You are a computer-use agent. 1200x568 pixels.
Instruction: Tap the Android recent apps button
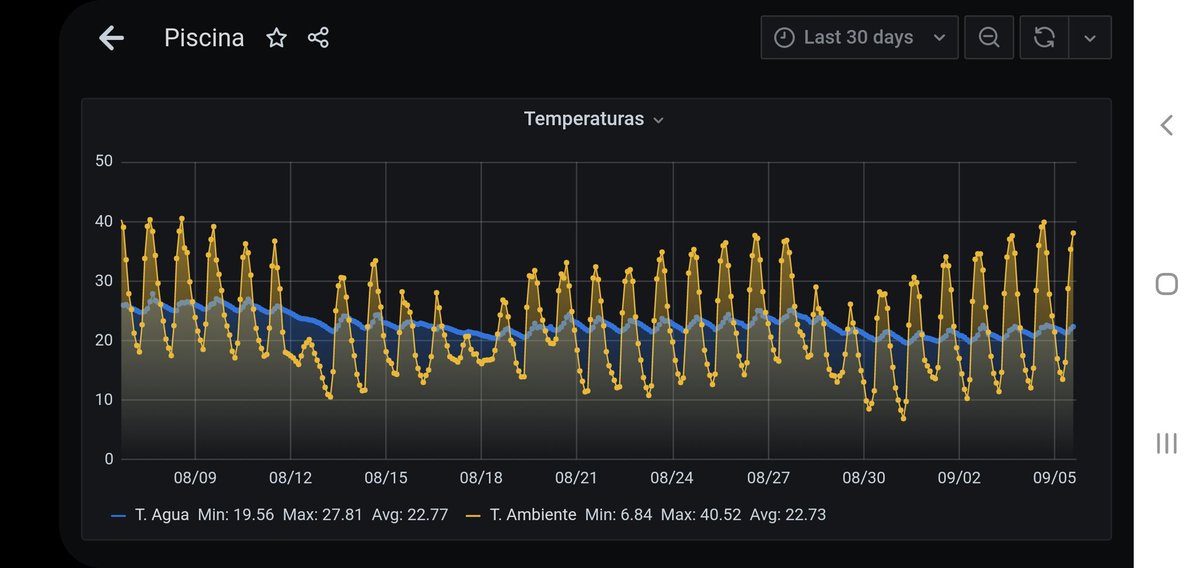pos(1166,443)
